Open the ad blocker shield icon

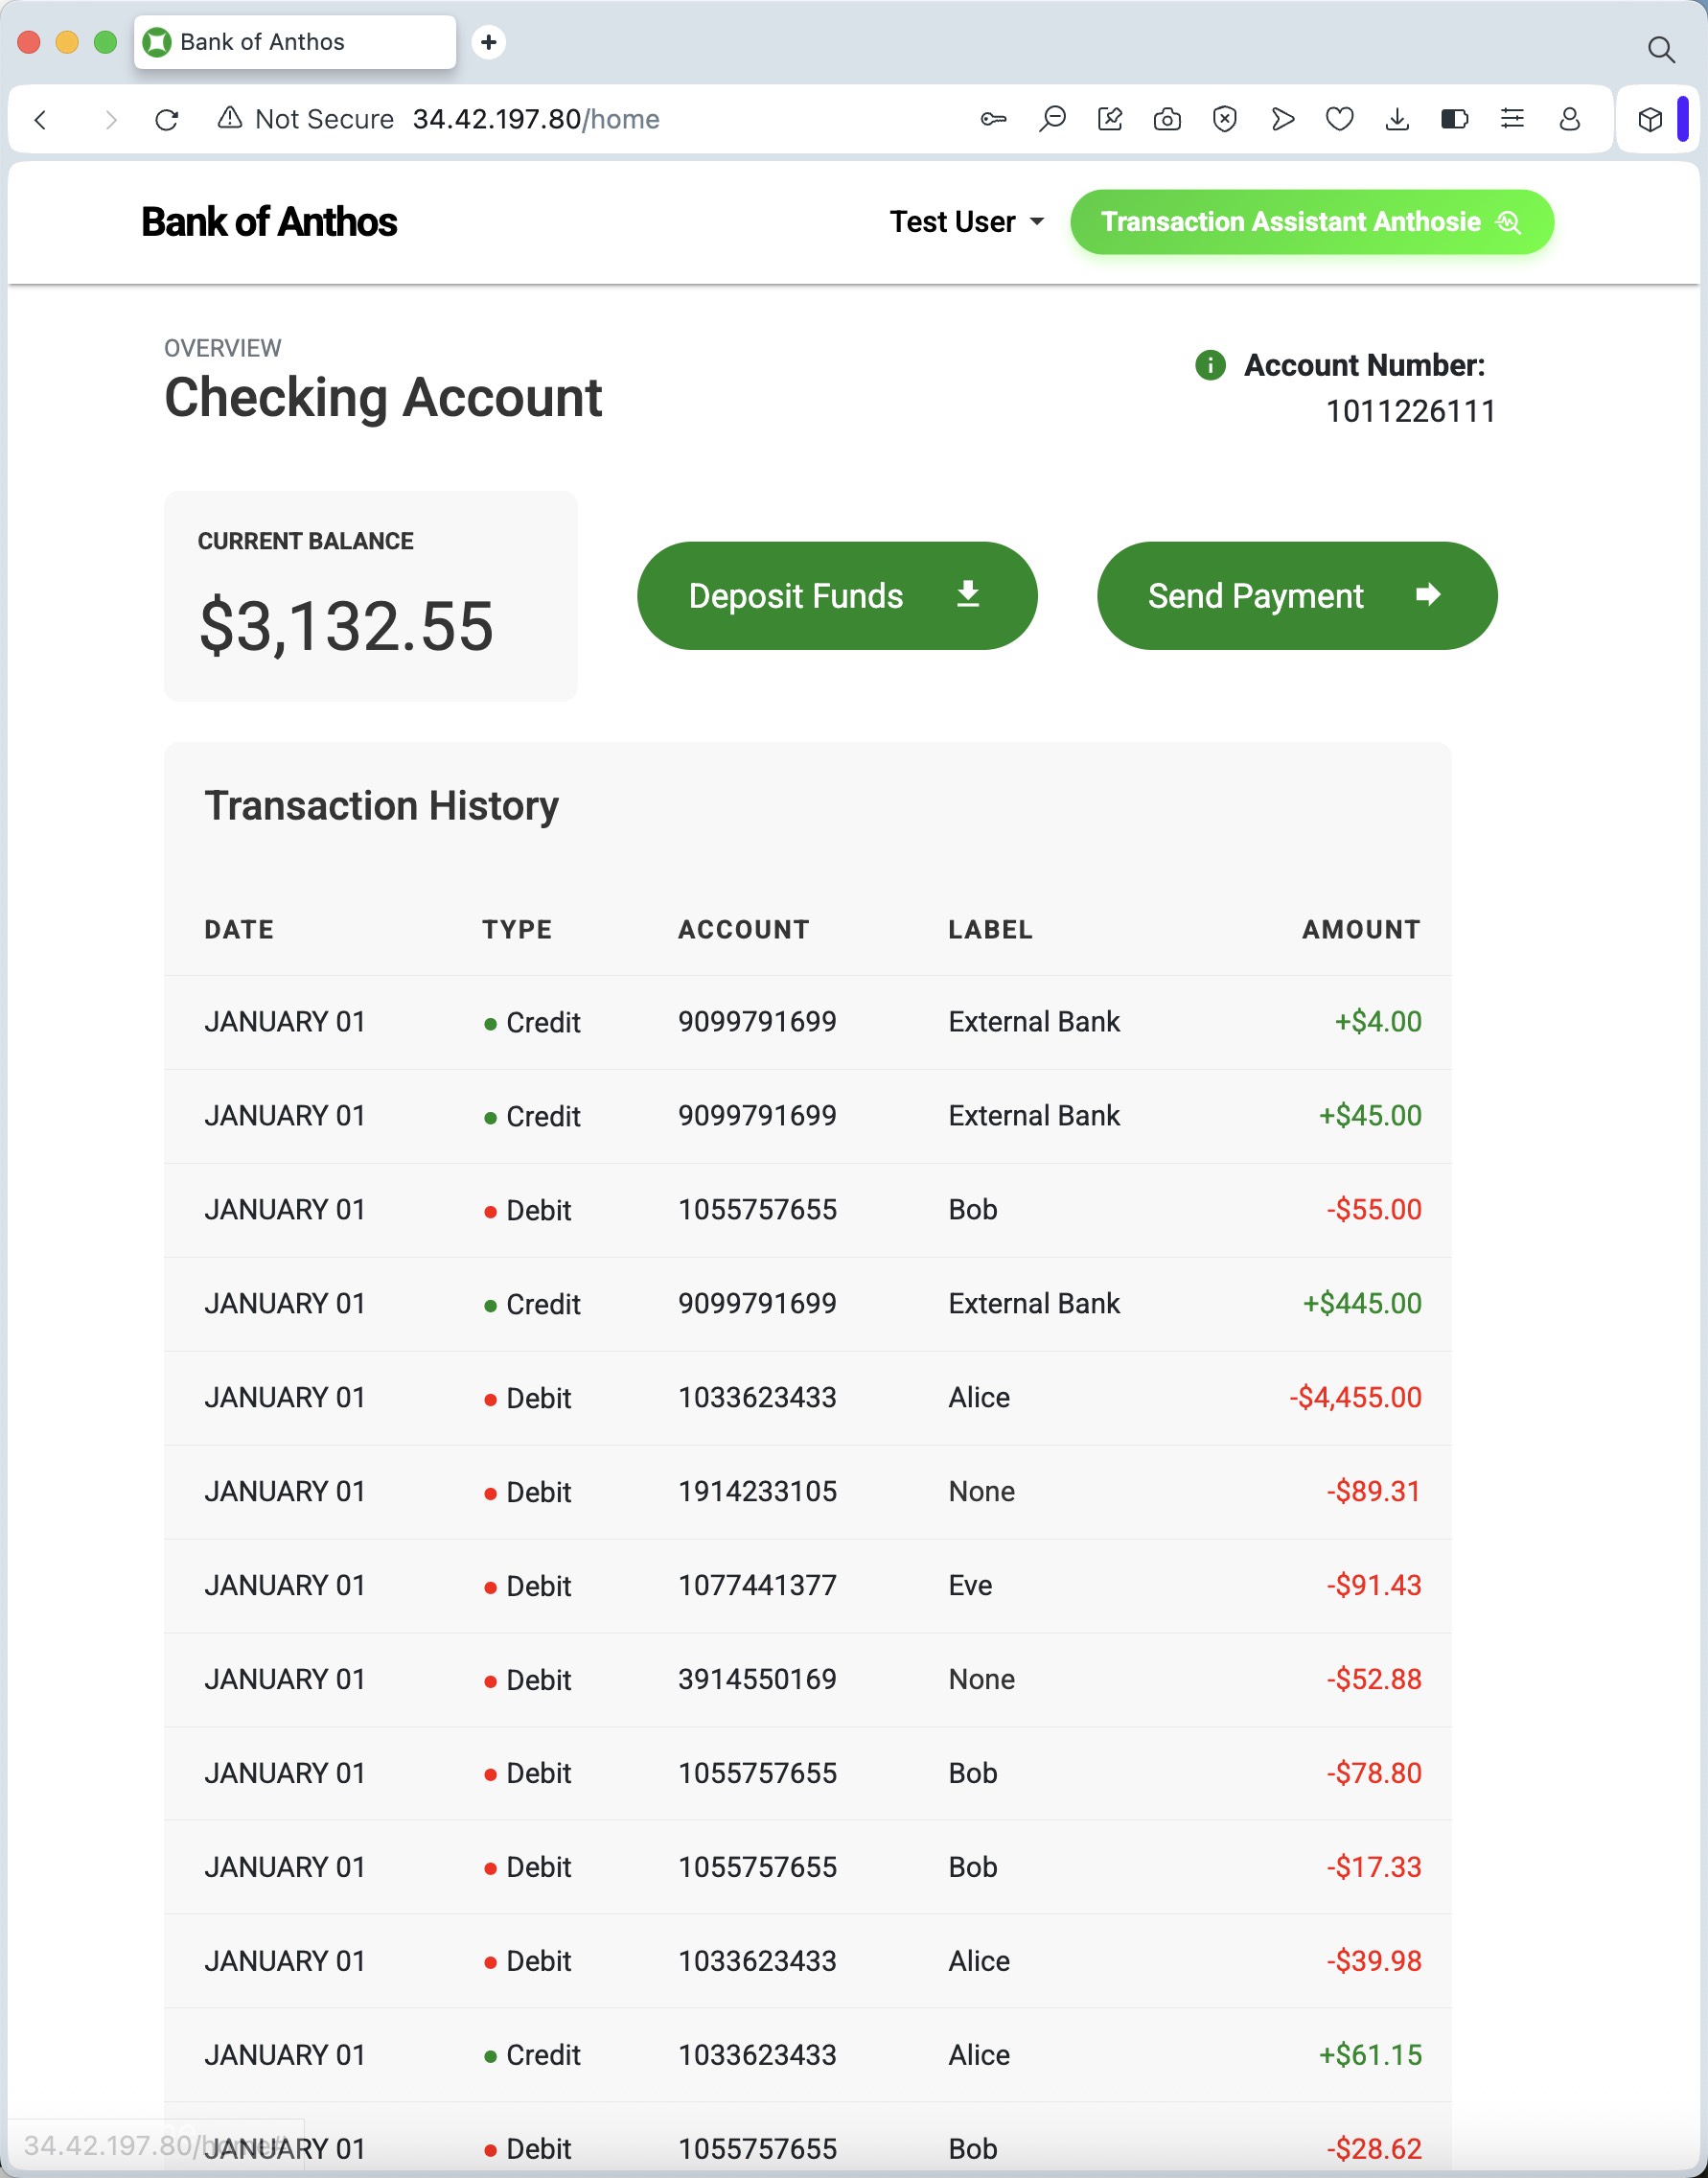click(x=1224, y=120)
